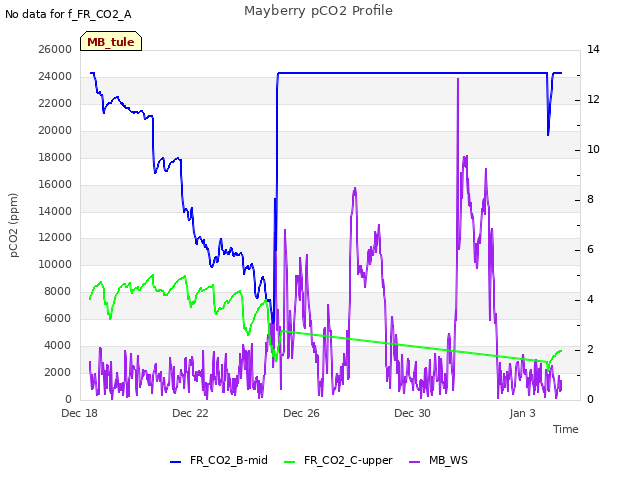Click the 4000 left axis value
This screenshot has height=480, width=640.
tap(58, 345)
